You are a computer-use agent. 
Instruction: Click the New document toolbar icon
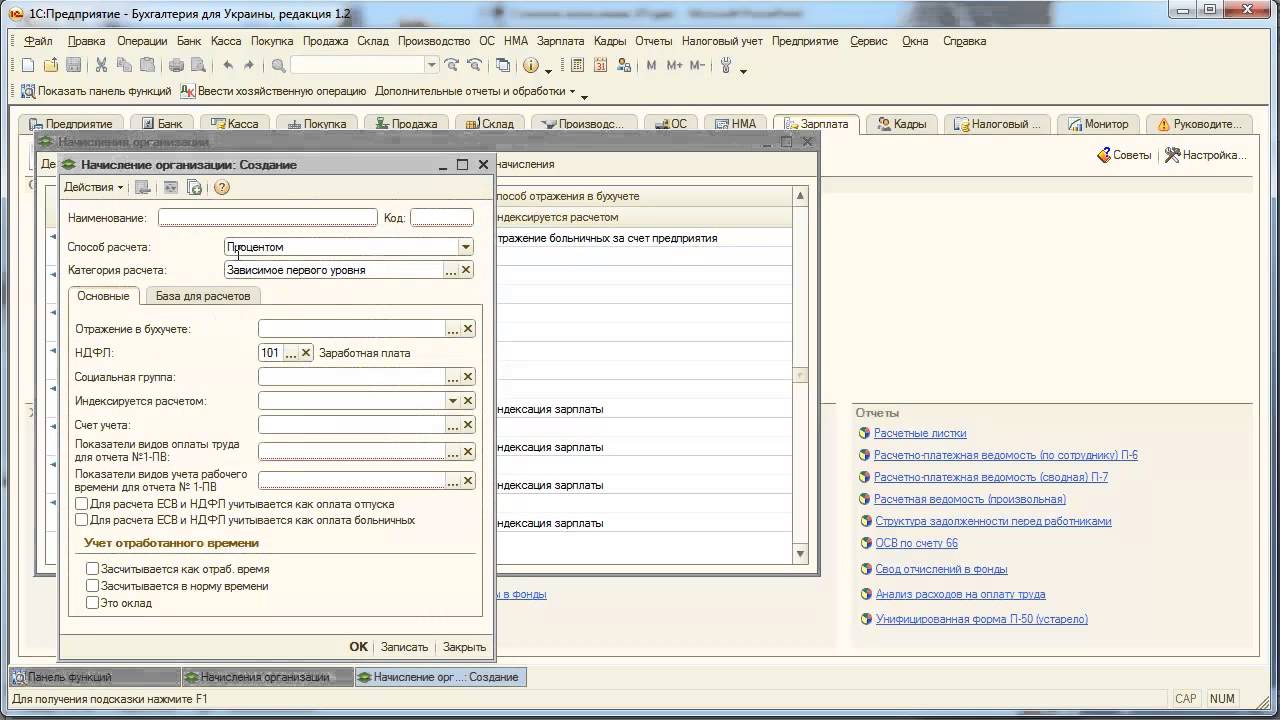coord(28,65)
